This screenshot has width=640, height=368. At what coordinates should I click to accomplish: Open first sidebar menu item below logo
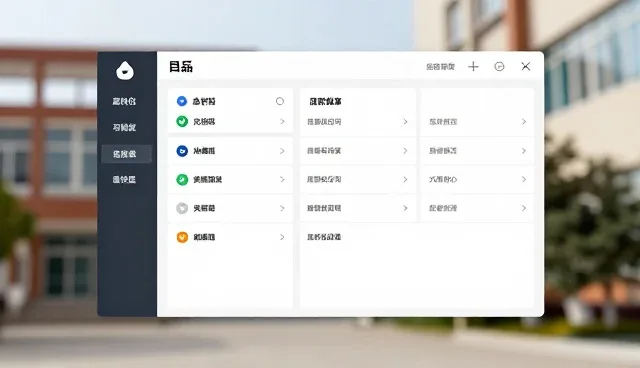[x=124, y=101]
